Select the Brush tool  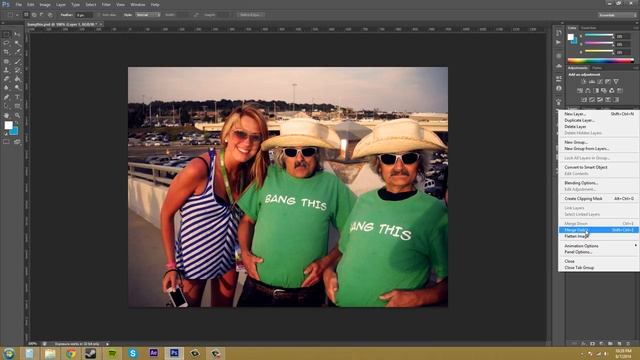17,61
